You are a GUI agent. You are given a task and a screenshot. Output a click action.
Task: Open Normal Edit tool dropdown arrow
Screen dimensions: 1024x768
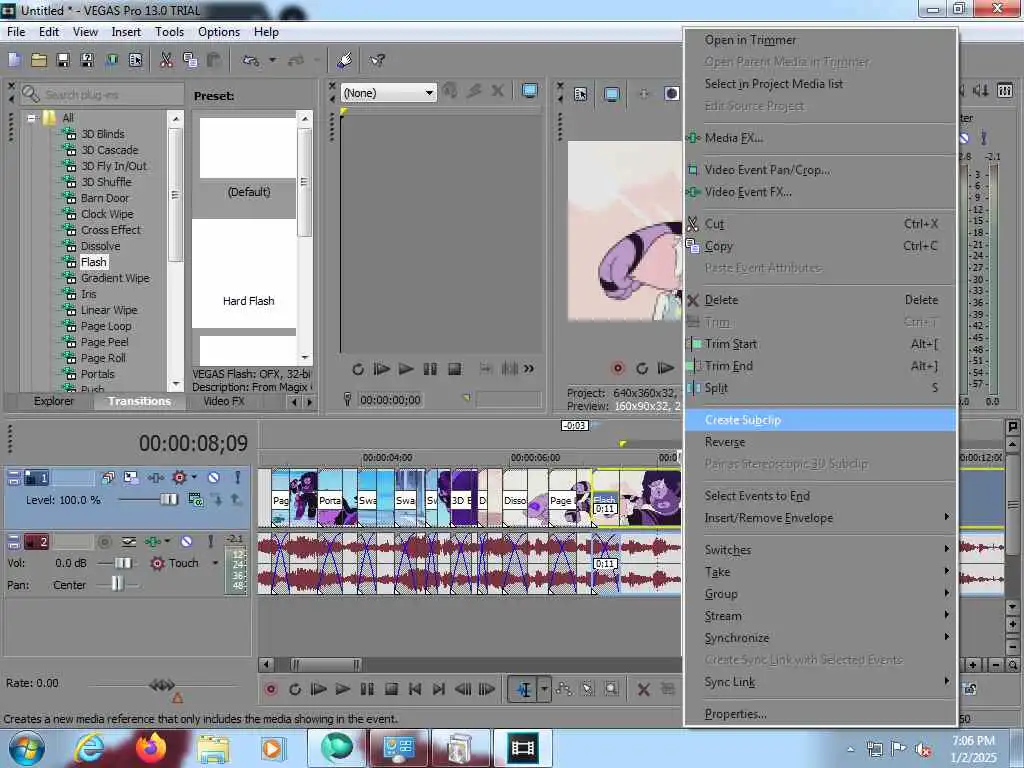[x=544, y=689]
